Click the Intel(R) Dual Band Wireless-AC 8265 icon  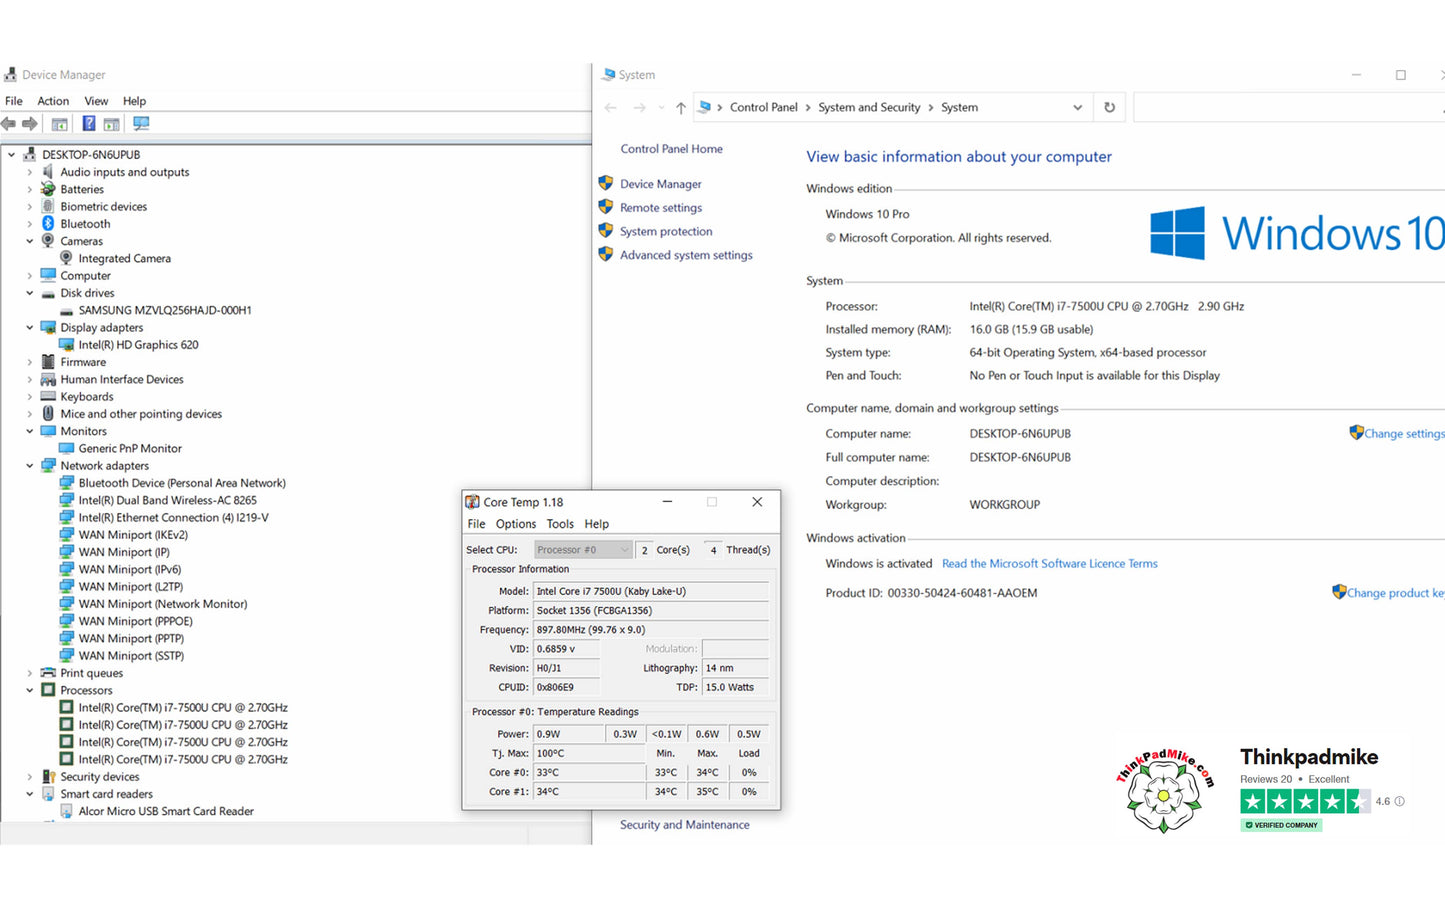coord(66,501)
